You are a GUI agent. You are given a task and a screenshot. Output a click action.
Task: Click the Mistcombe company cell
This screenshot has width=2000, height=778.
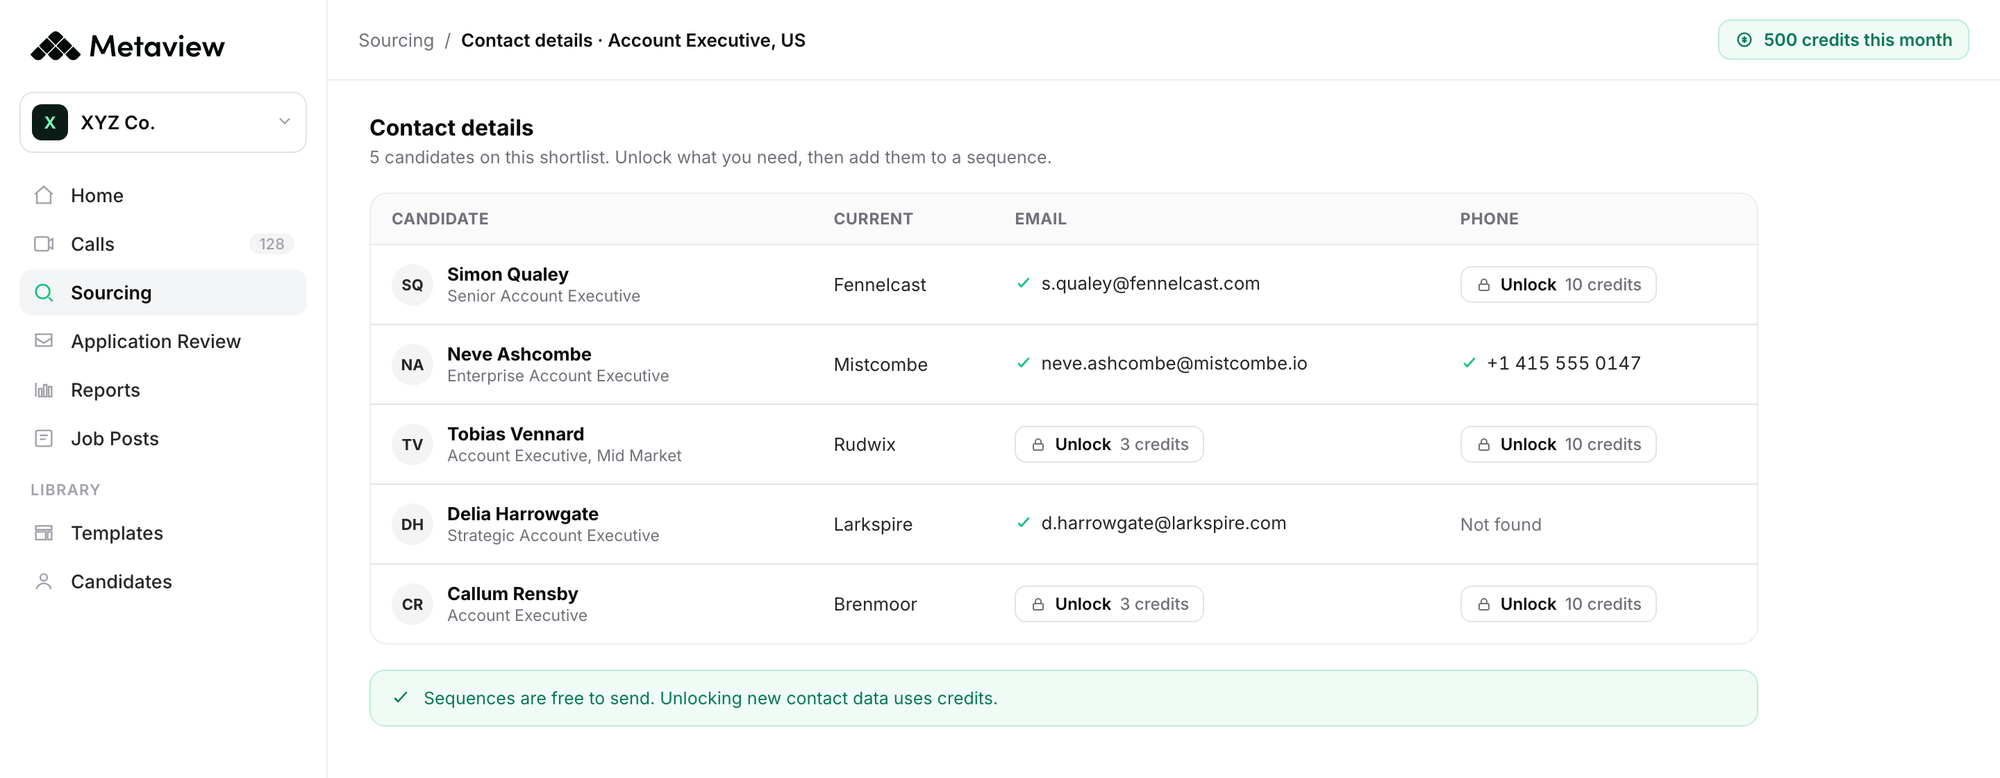[880, 365]
